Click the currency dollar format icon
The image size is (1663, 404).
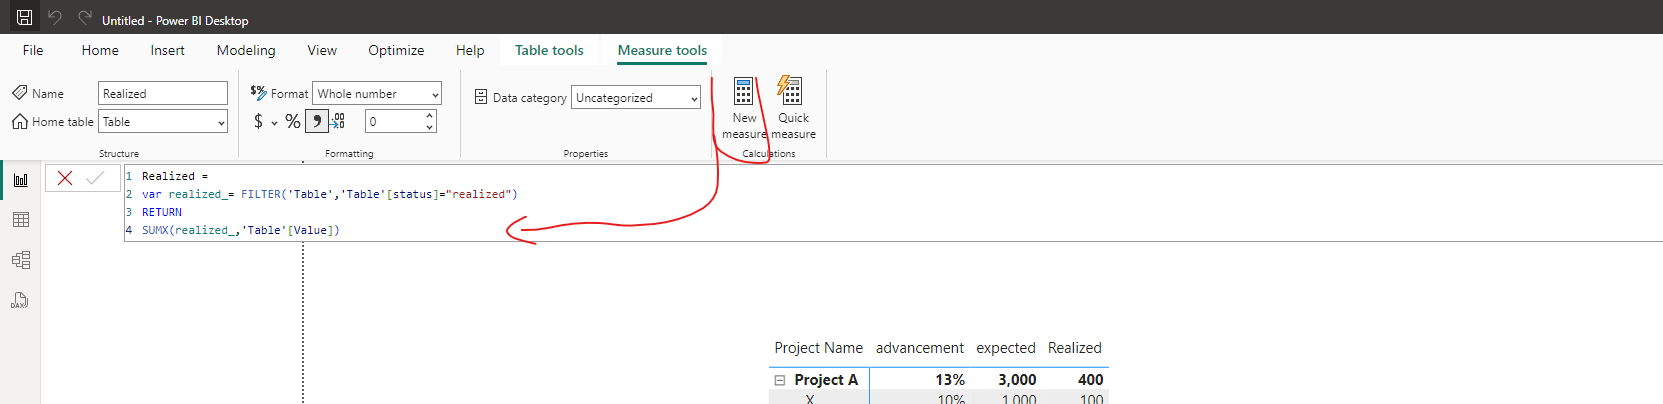tap(259, 121)
